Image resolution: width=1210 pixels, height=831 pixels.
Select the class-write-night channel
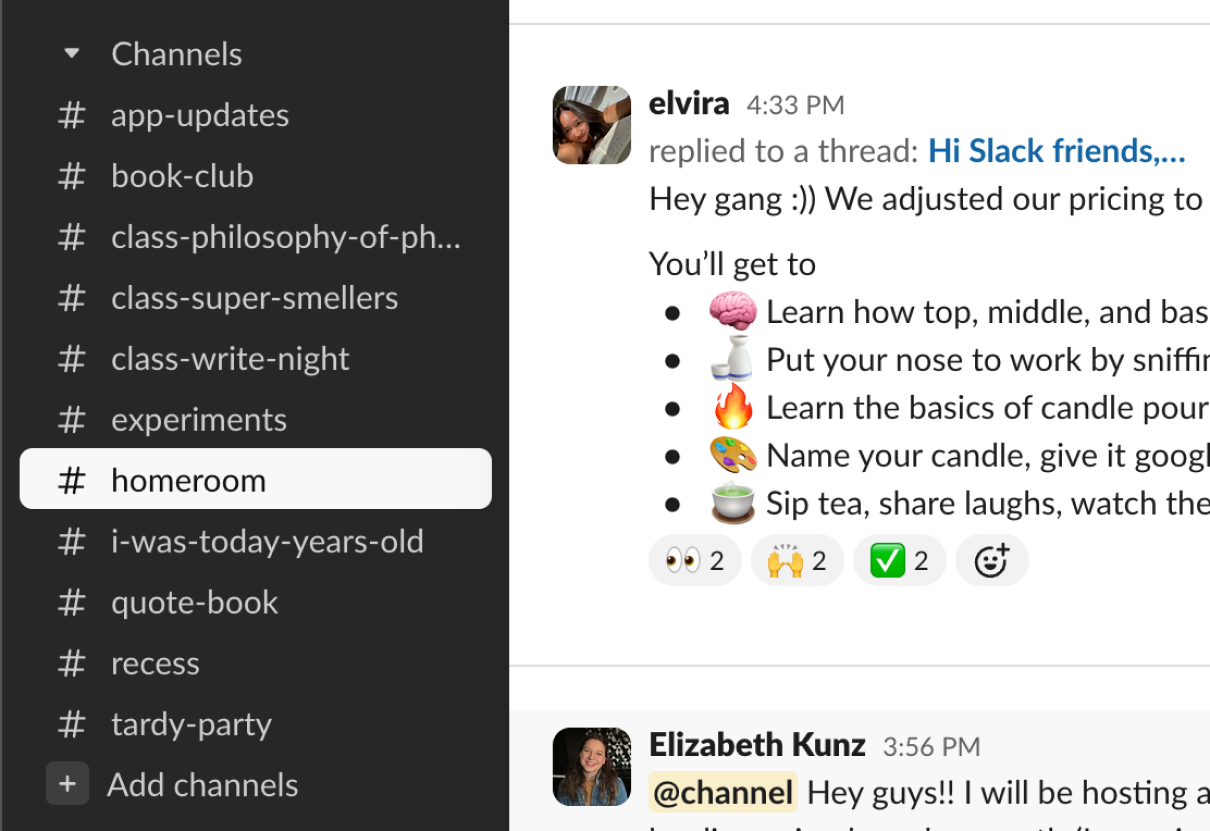point(230,358)
